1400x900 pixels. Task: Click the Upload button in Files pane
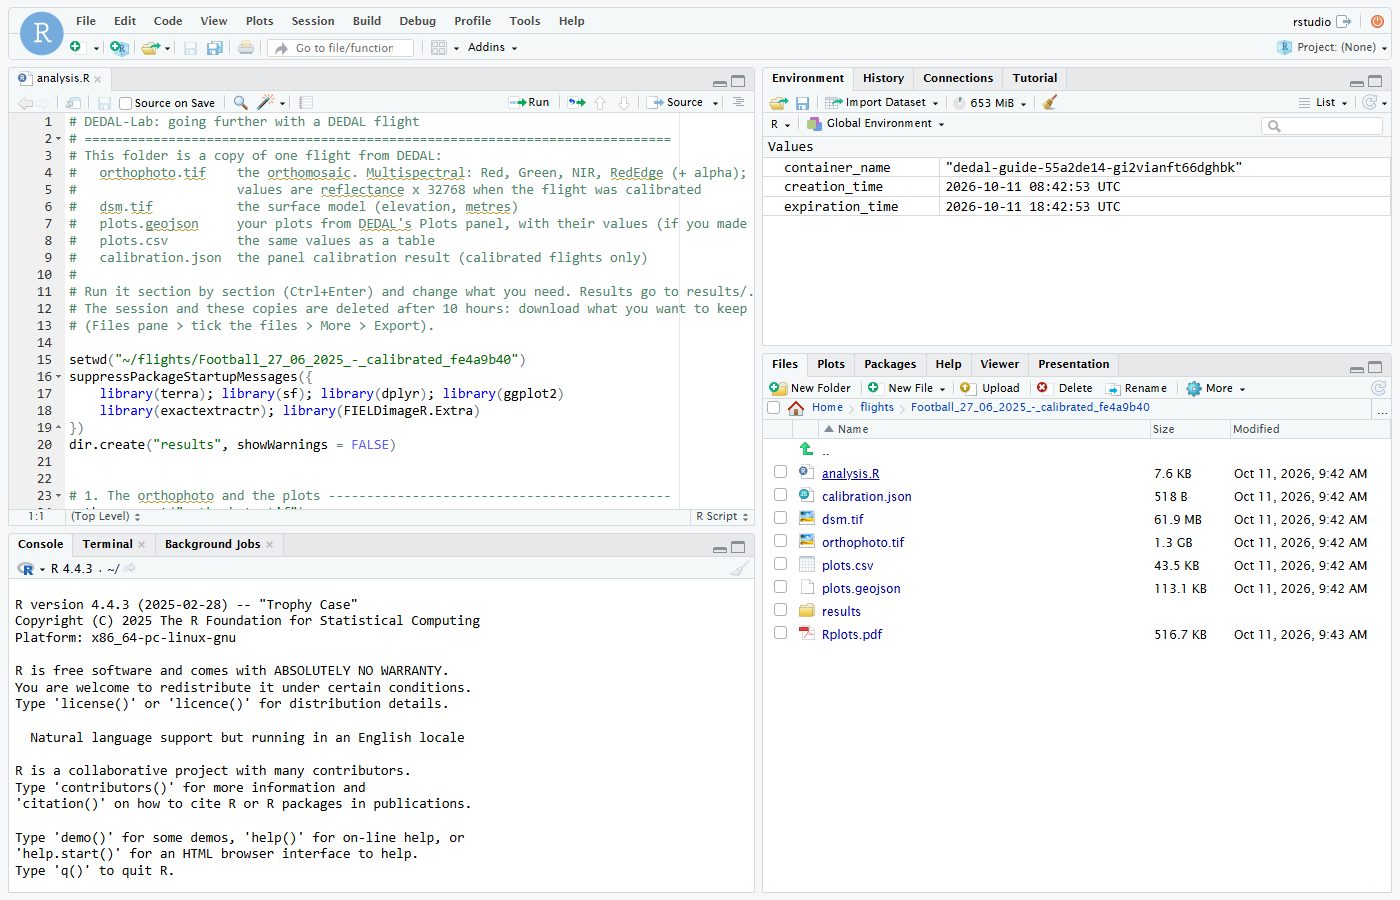point(990,388)
